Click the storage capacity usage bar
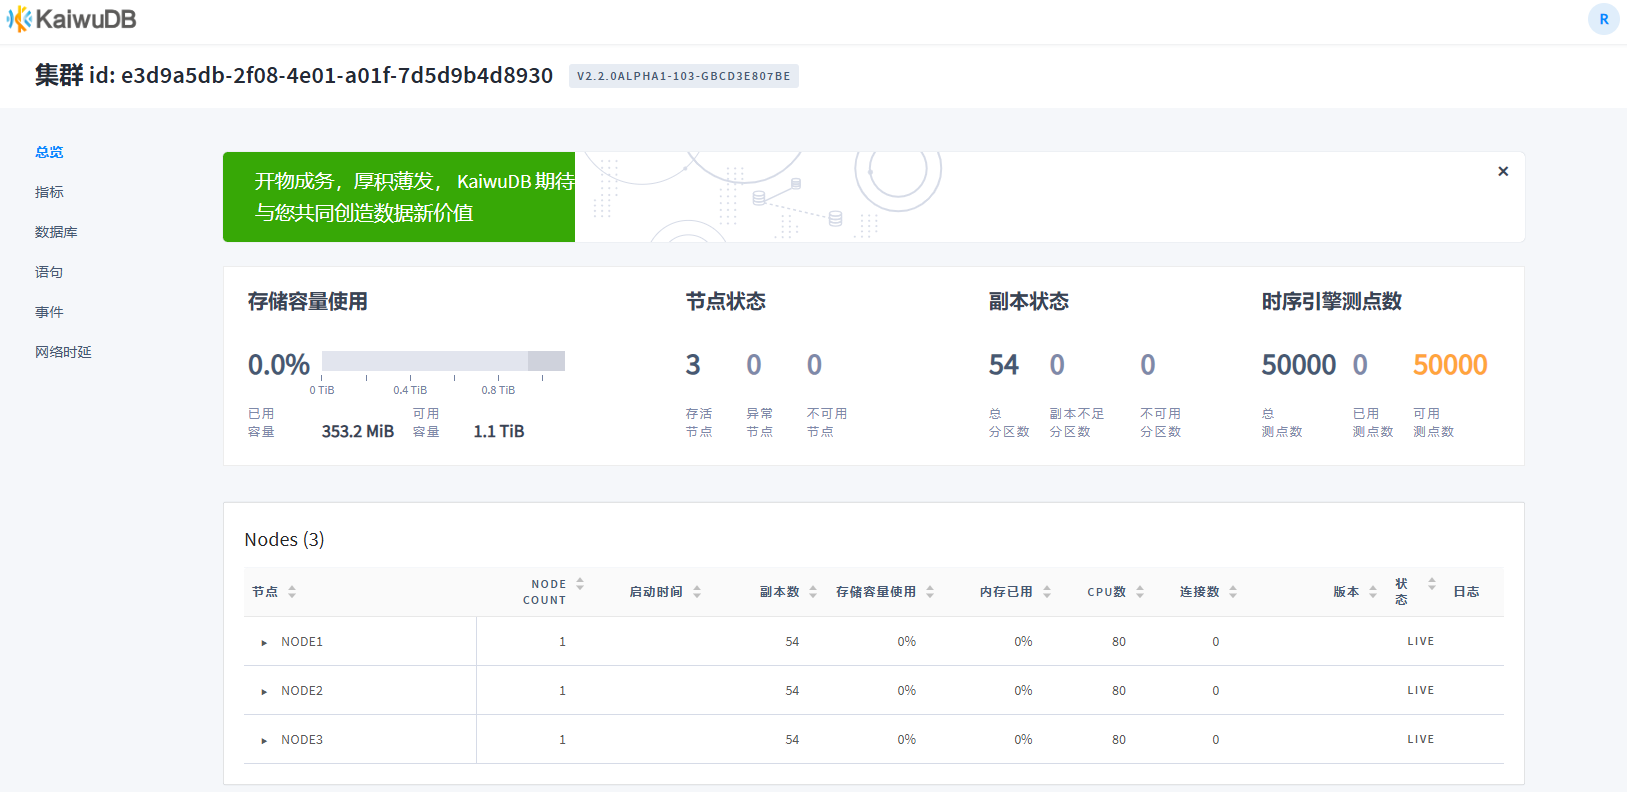1627x792 pixels. point(443,361)
